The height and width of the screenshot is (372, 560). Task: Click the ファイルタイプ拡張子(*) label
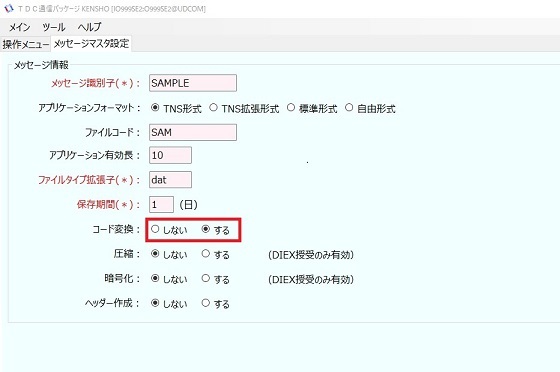(89, 180)
